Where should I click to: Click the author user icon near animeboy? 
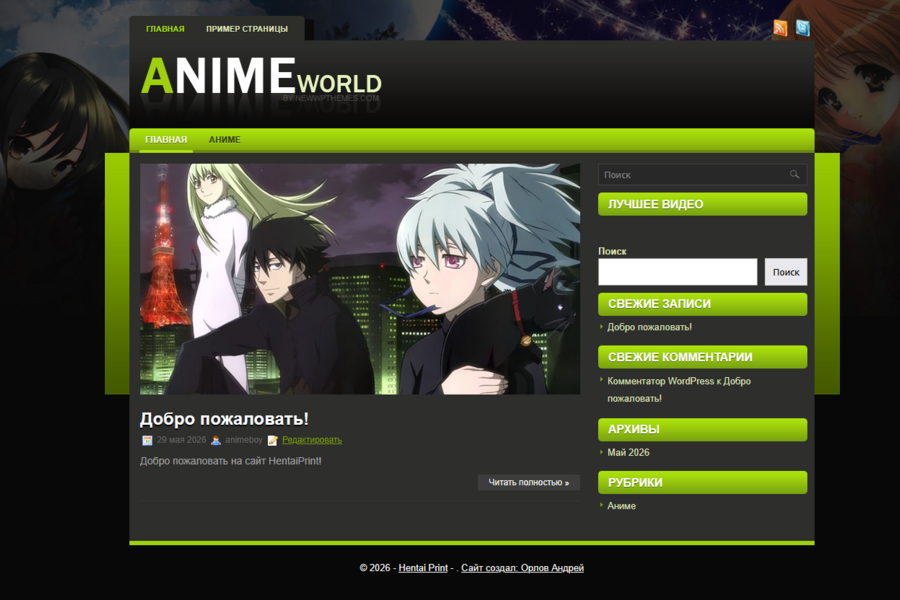pos(216,440)
